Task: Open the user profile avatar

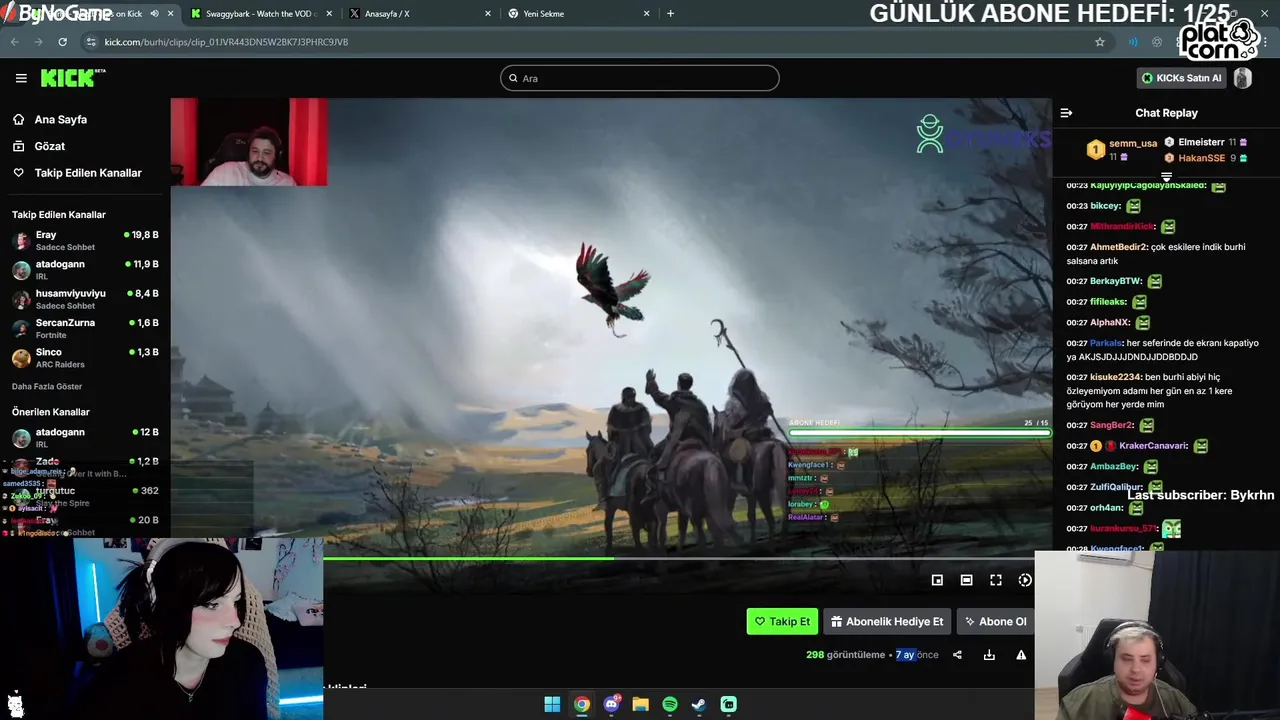Action: (x=1243, y=78)
